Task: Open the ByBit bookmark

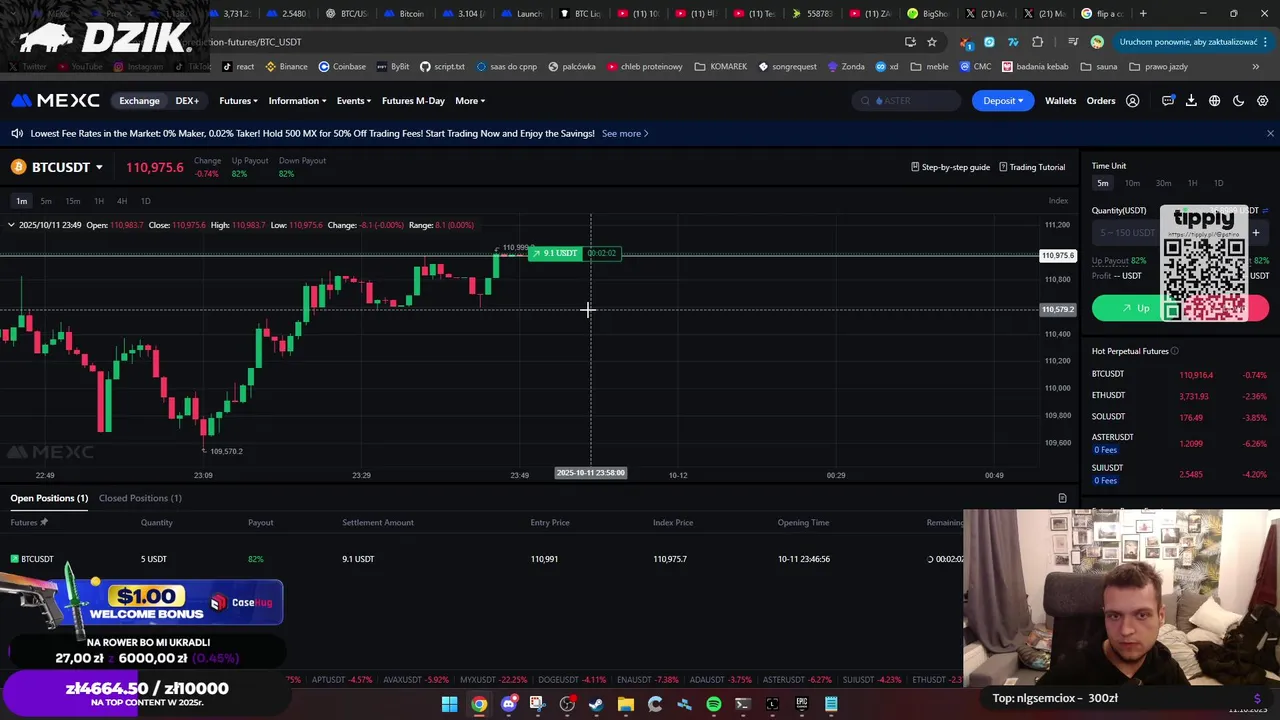Action: (393, 67)
